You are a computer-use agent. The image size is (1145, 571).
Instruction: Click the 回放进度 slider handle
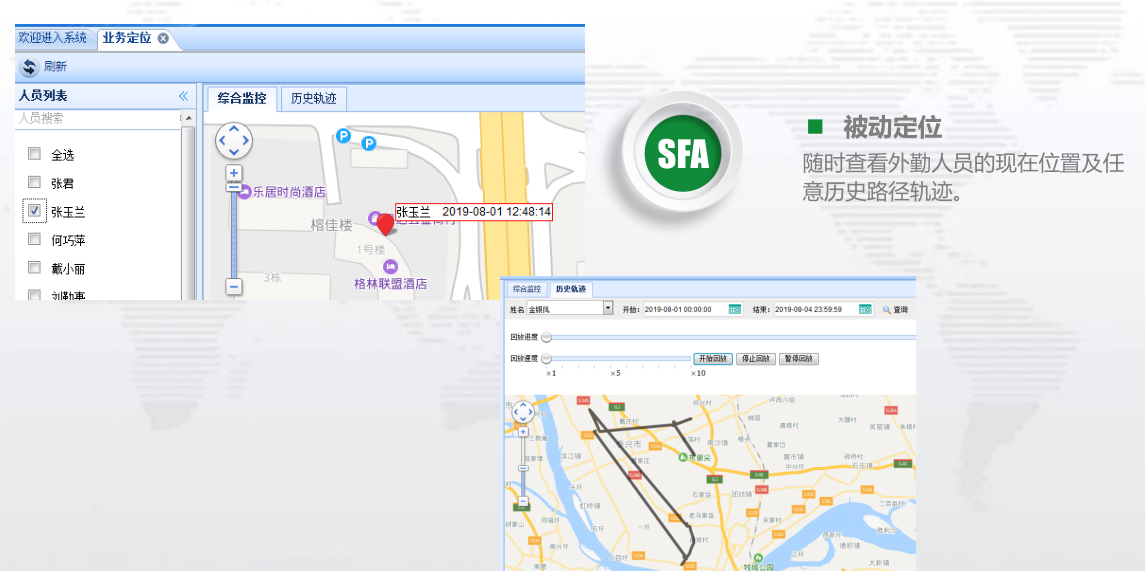pyautogui.click(x=546, y=337)
